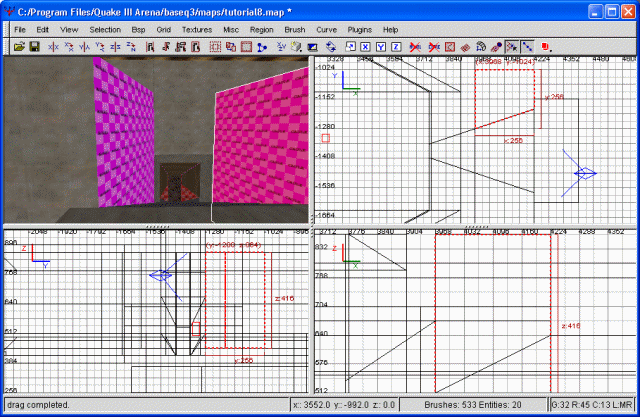Image resolution: width=640 pixels, height=417 pixels.
Task: Toggle the X scale lock button
Action: tap(365, 47)
